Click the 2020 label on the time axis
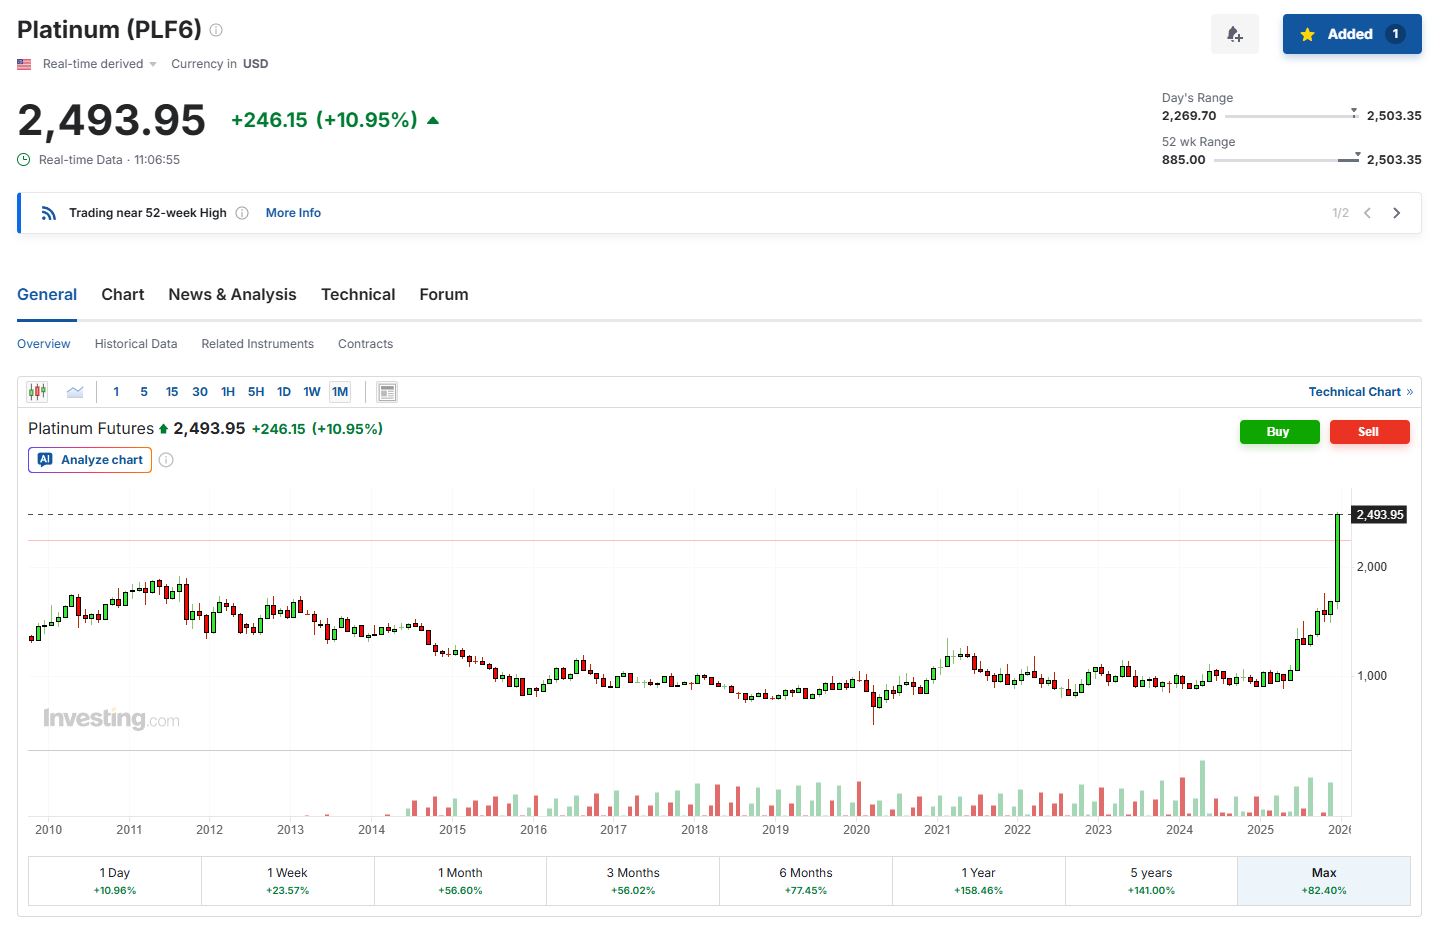Screen dimensions: 1443x933 click(856, 830)
